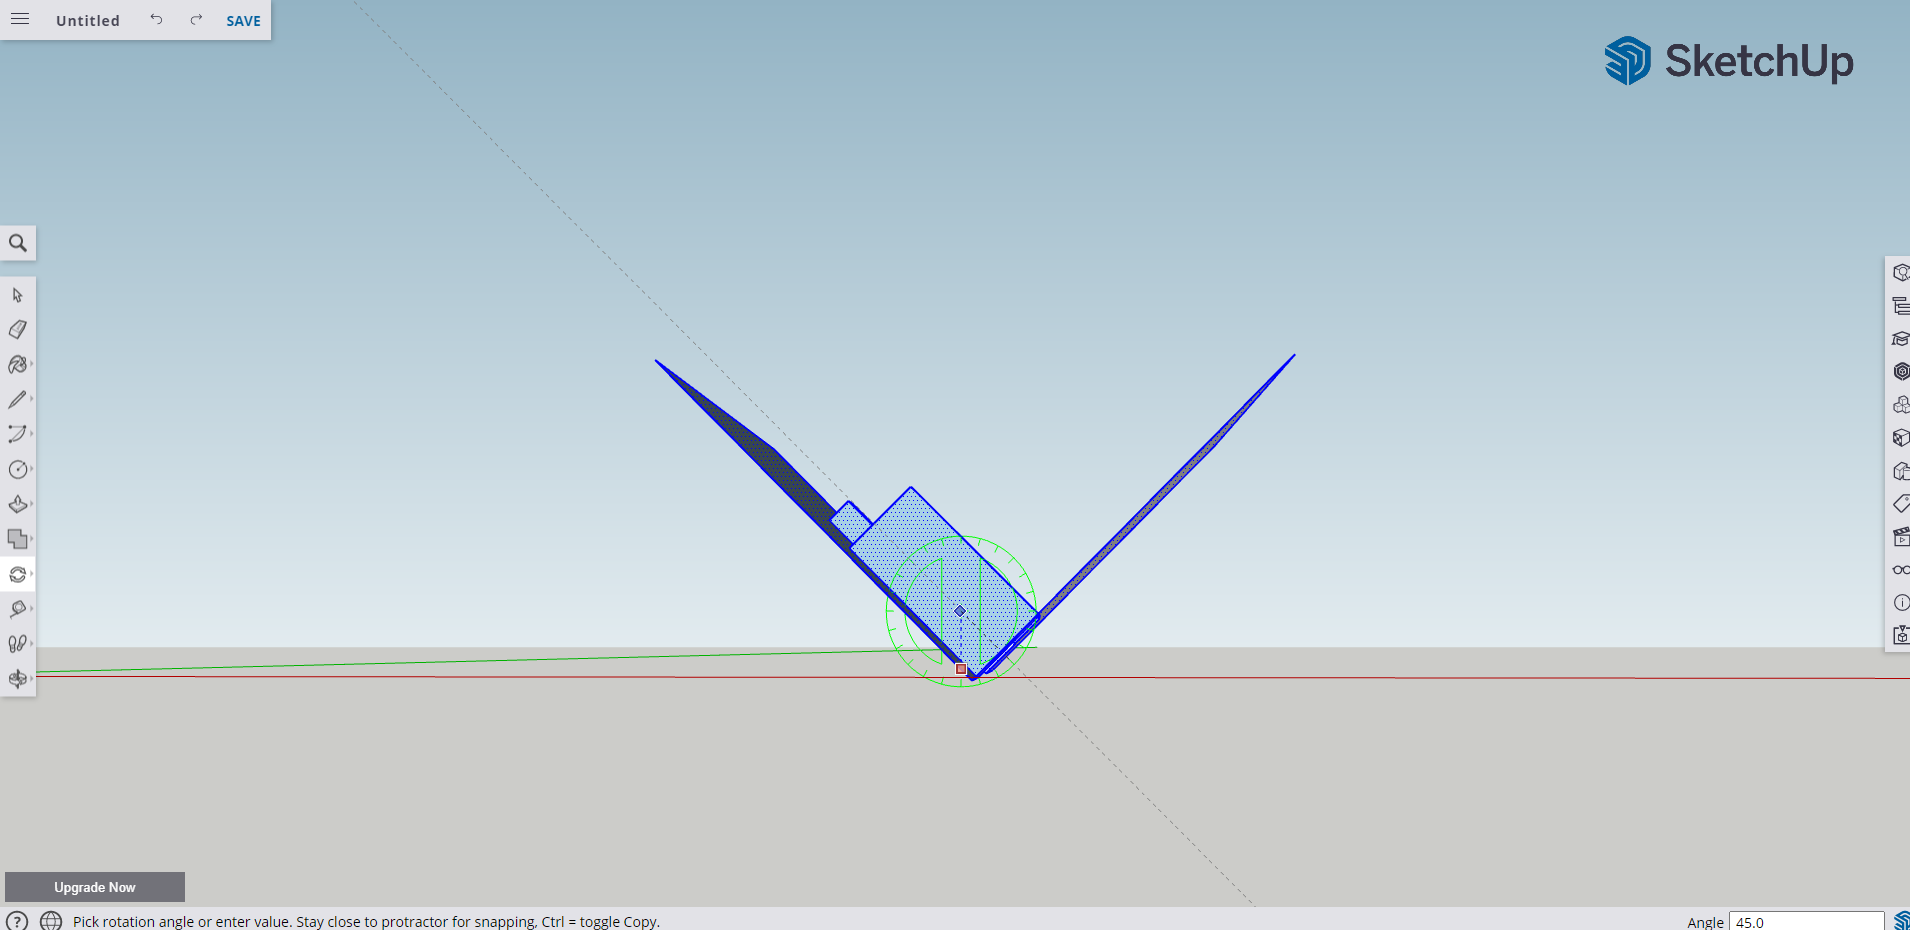Click the Undo arrow
Image resolution: width=1910 pixels, height=930 pixels.
click(x=156, y=19)
